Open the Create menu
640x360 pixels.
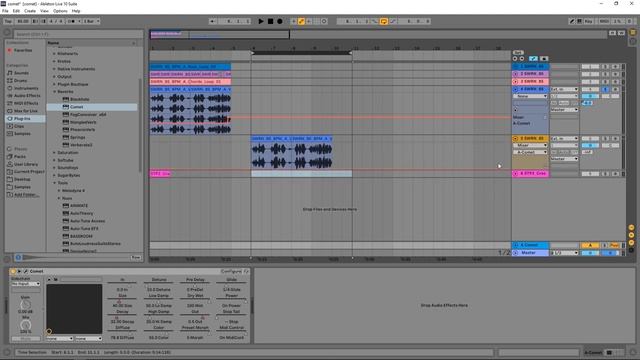click(x=30, y=11)
